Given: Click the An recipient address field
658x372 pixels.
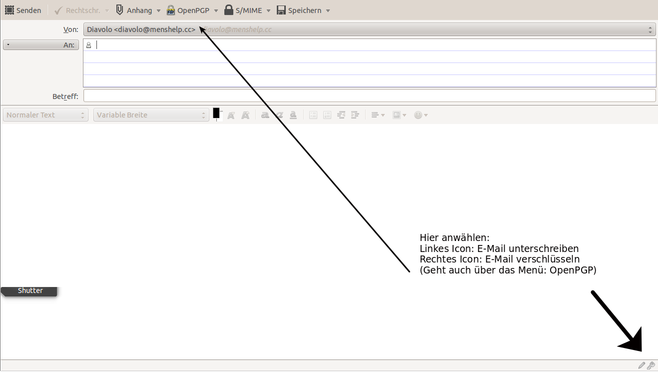Looking at the screenshot, I should coord(370,45).
